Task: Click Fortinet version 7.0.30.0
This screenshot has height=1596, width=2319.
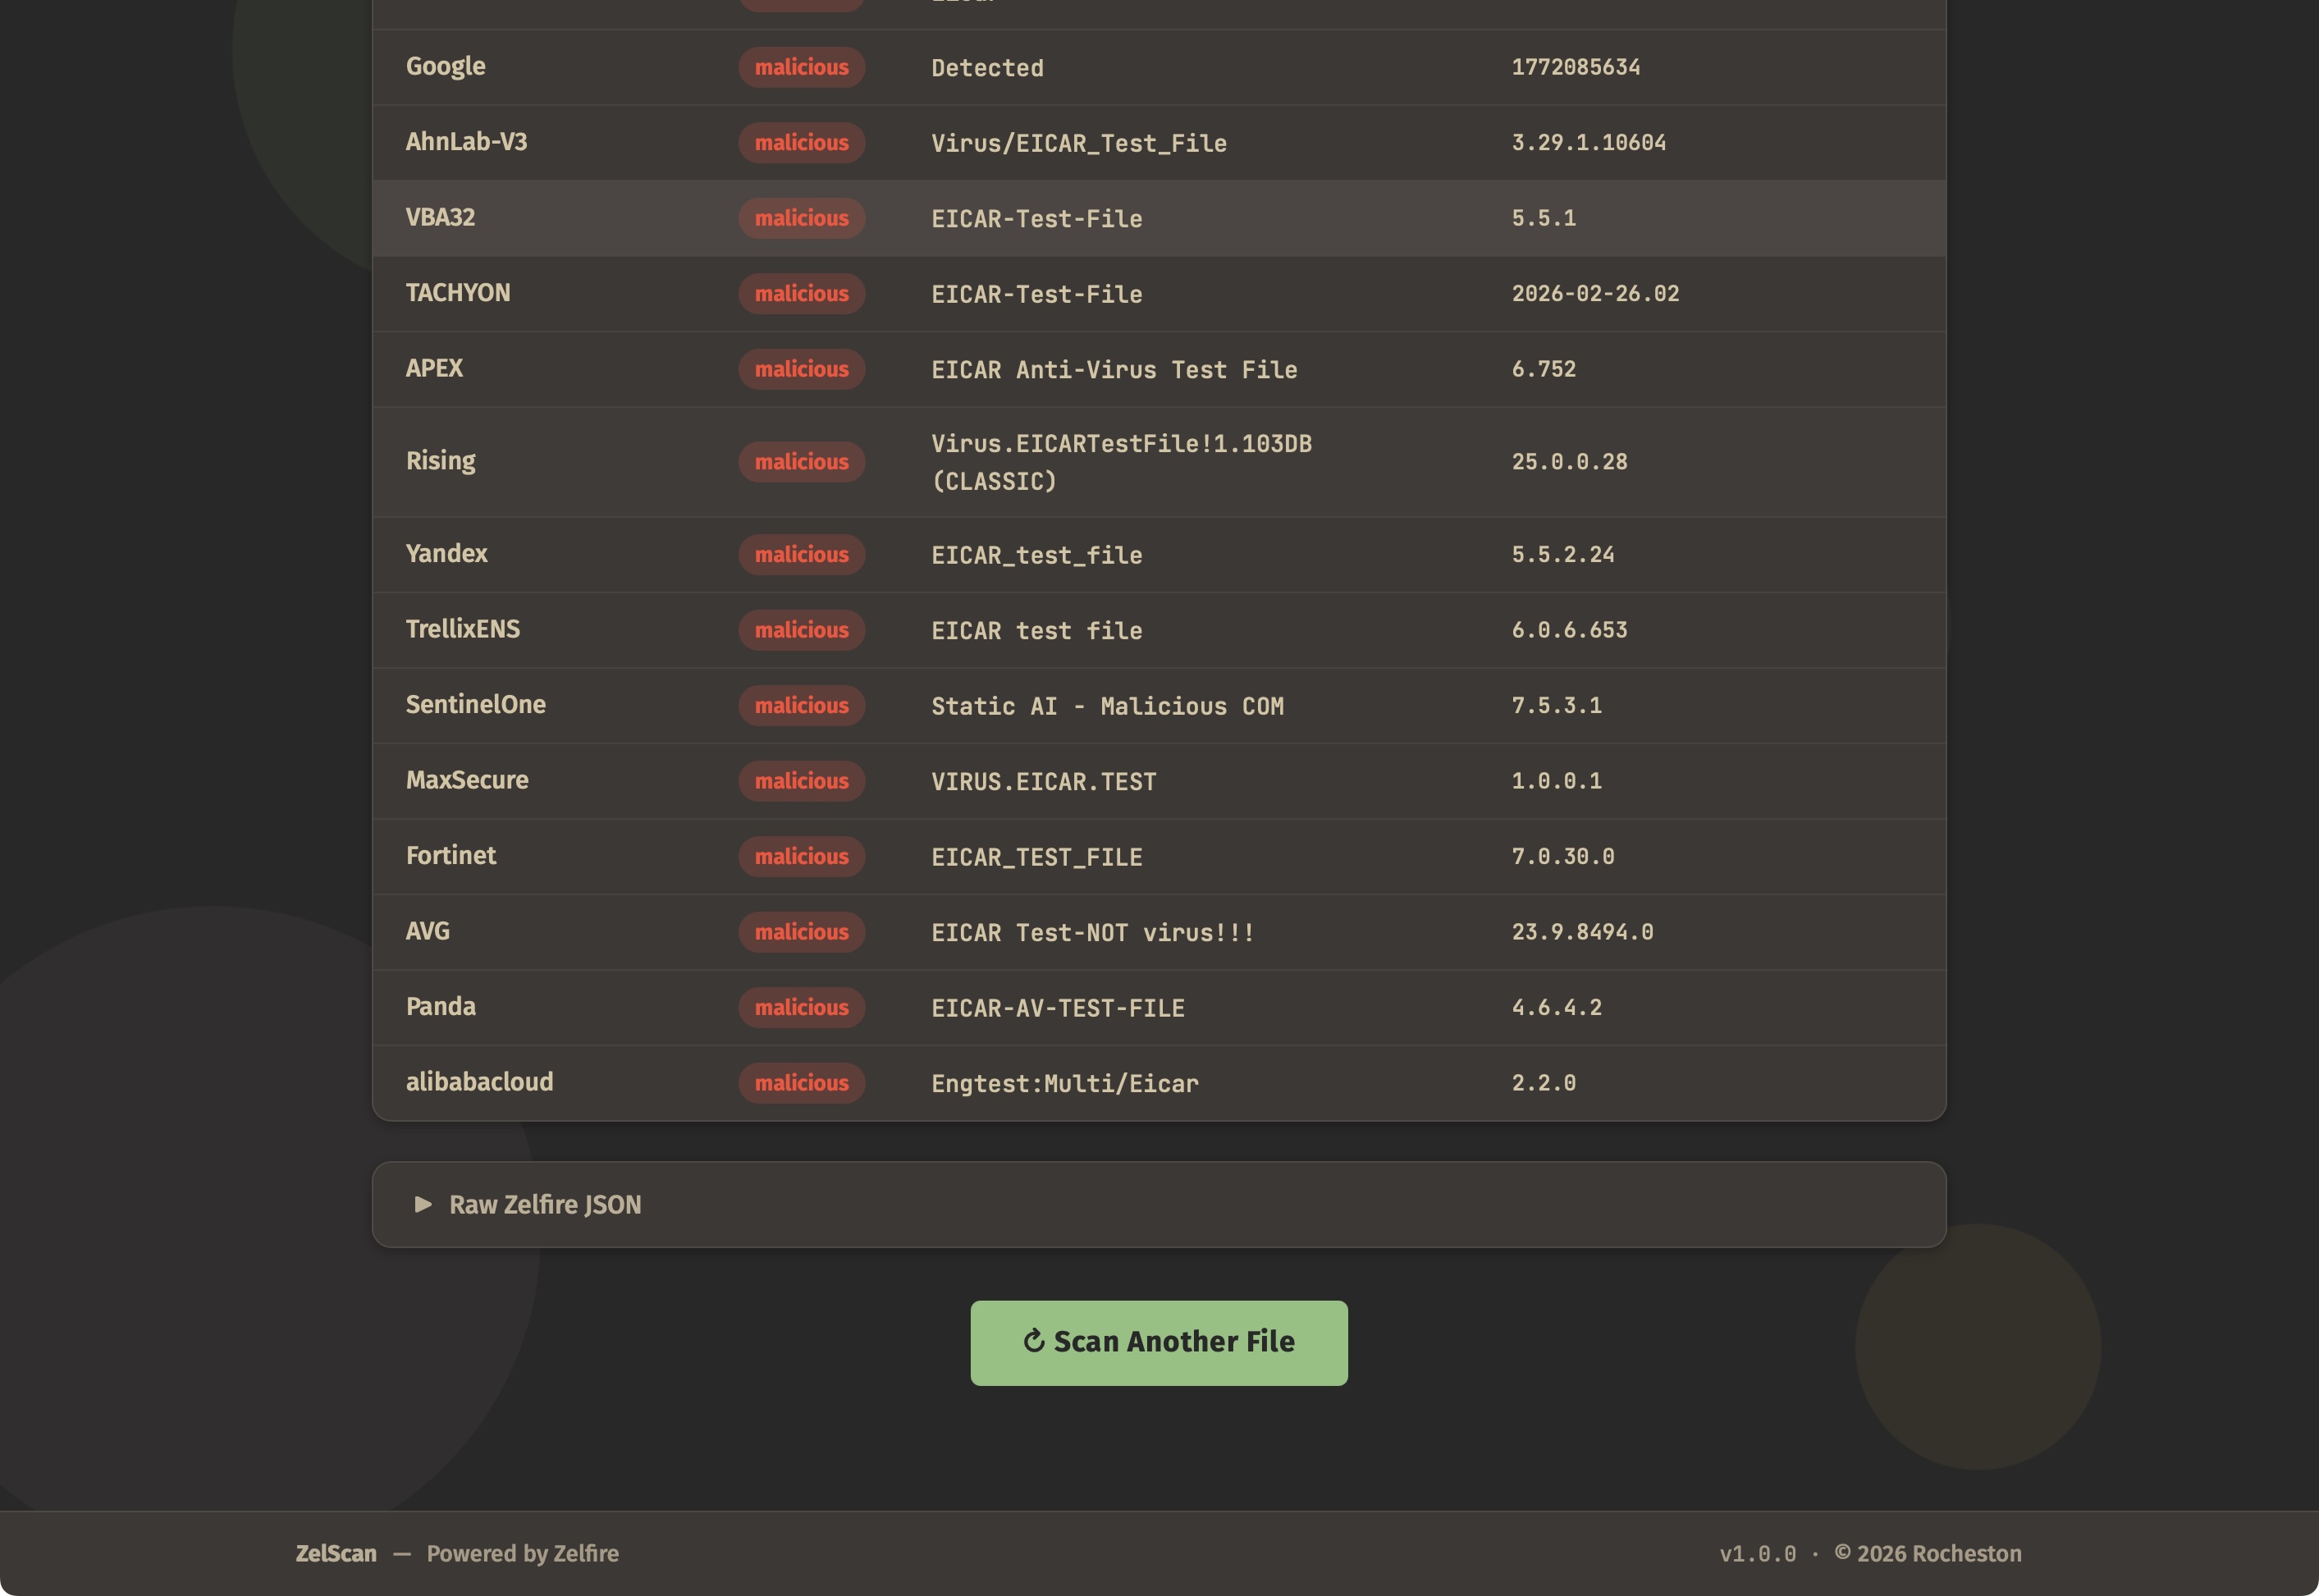Action: pos(1562,856)
